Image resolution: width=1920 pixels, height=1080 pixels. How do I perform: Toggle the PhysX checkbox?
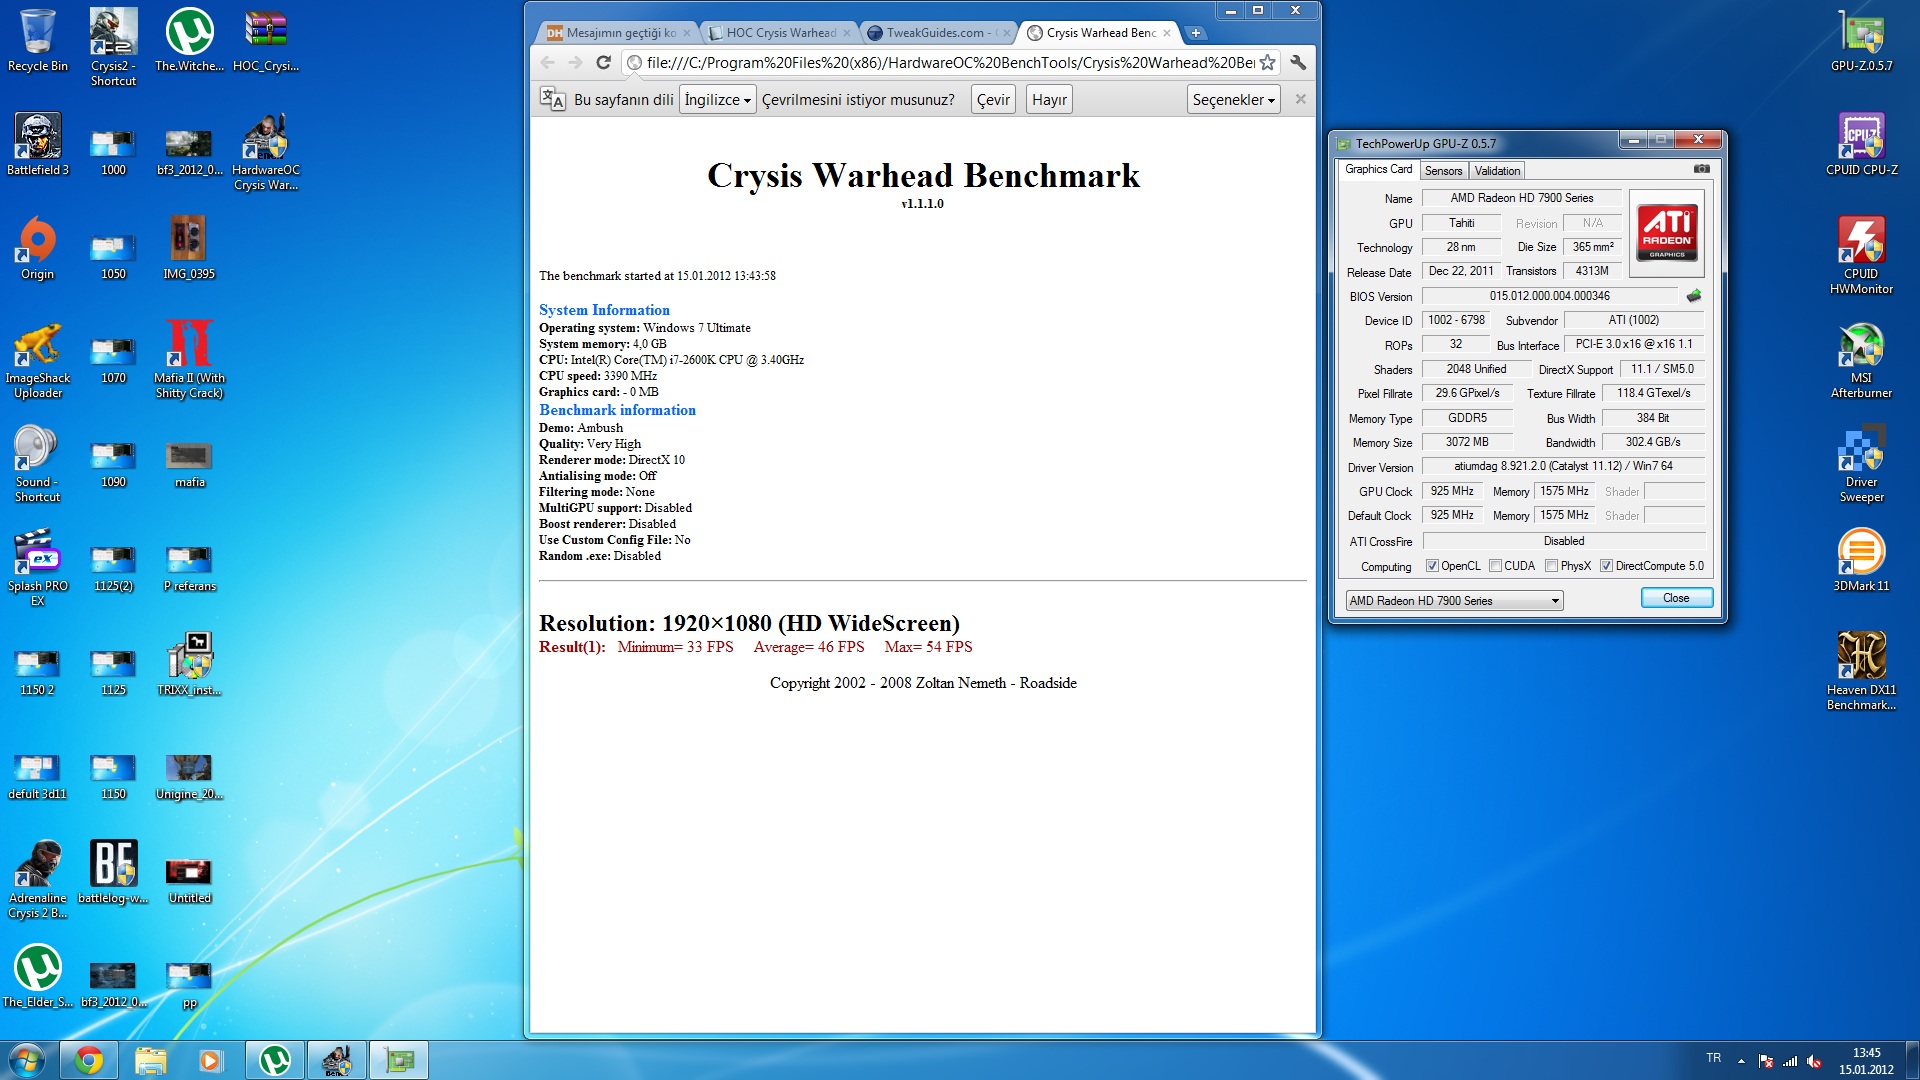[x=1551, y=566]
